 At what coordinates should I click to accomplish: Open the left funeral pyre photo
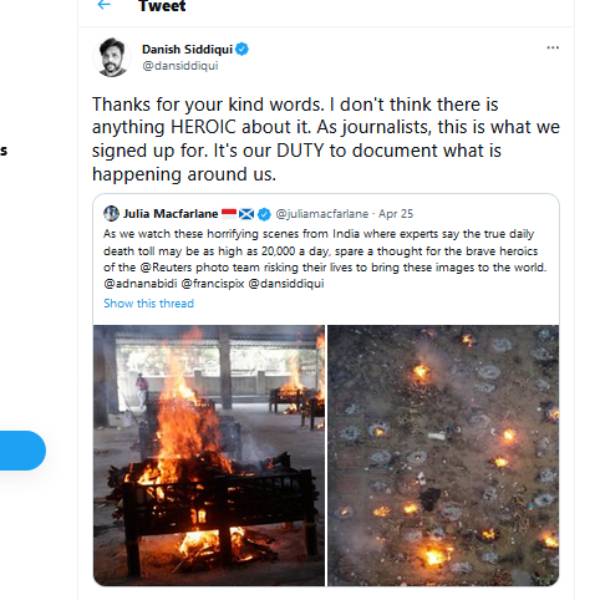pyautogui.click(x=208, y=455)
